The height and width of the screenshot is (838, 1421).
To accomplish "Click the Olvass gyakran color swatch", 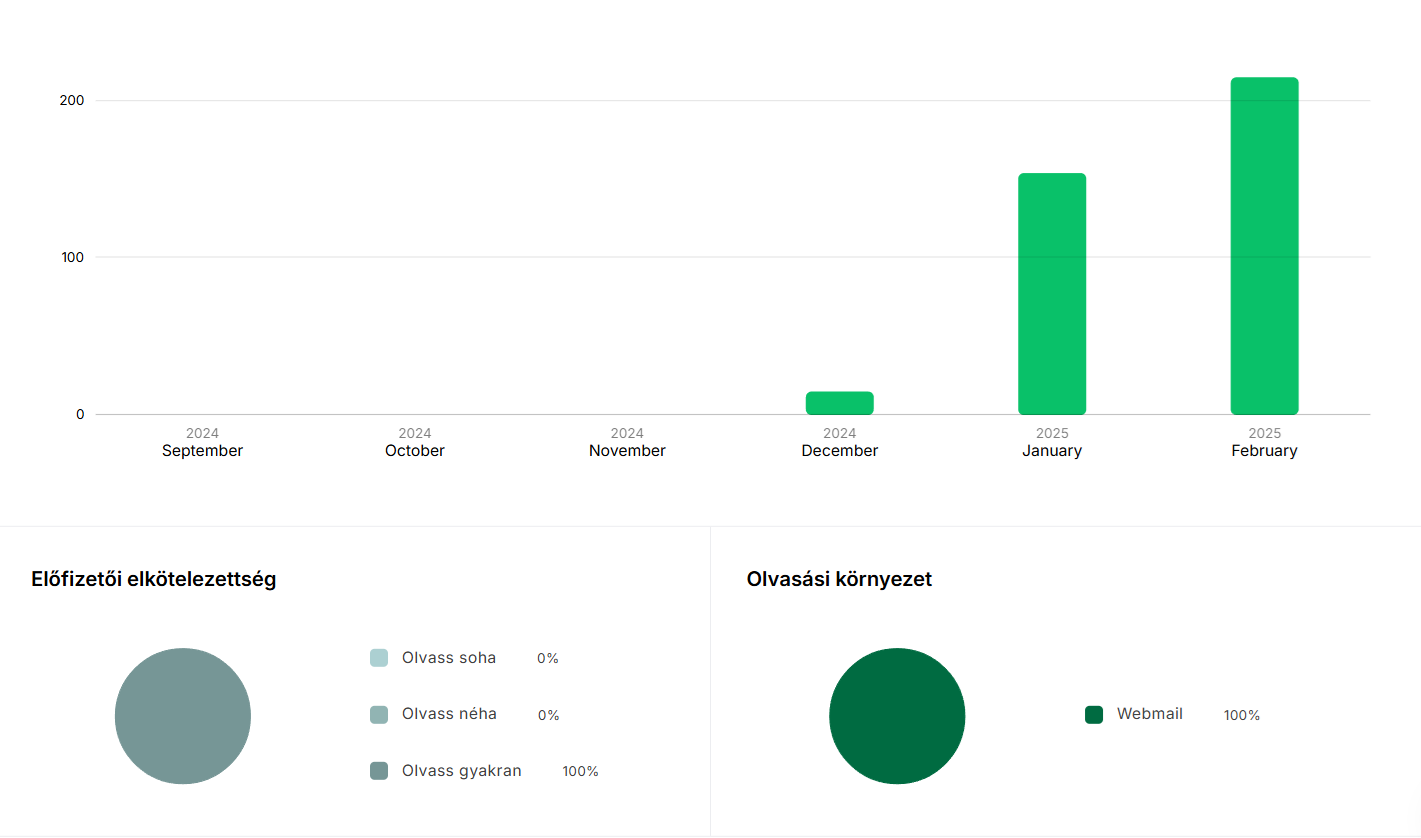I will [379, 771].
